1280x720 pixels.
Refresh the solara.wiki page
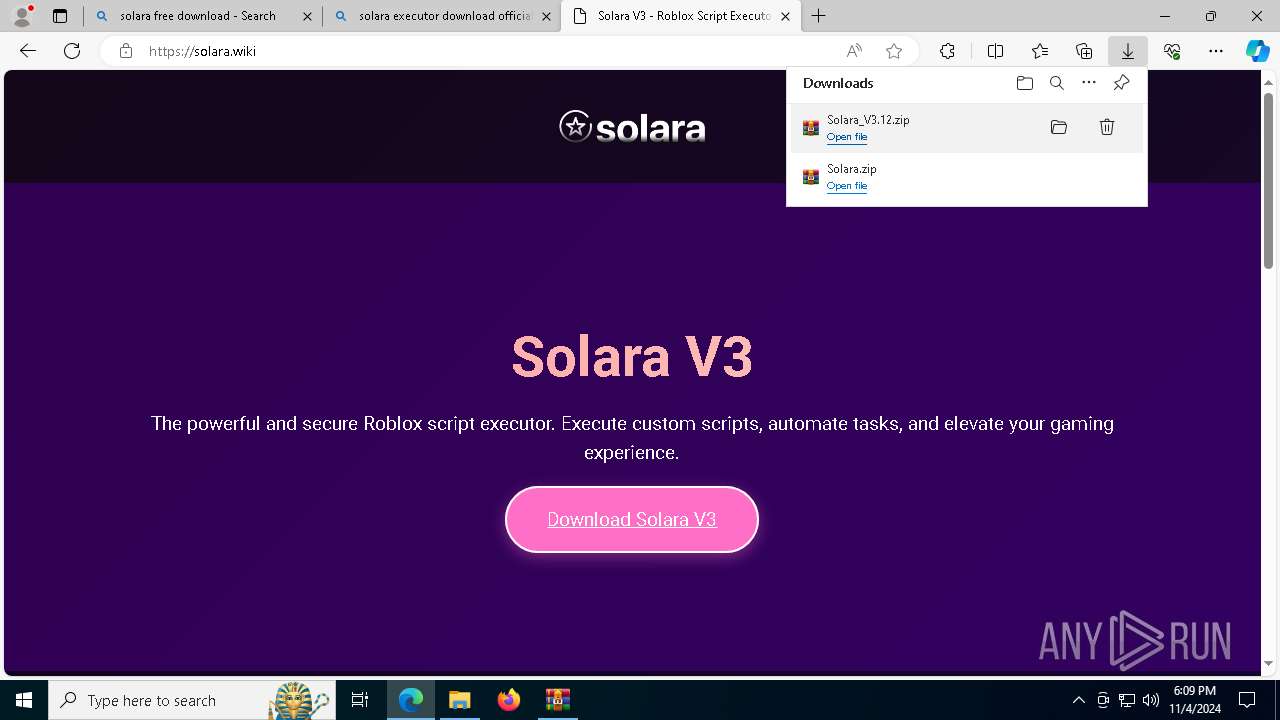click(72, 51)
